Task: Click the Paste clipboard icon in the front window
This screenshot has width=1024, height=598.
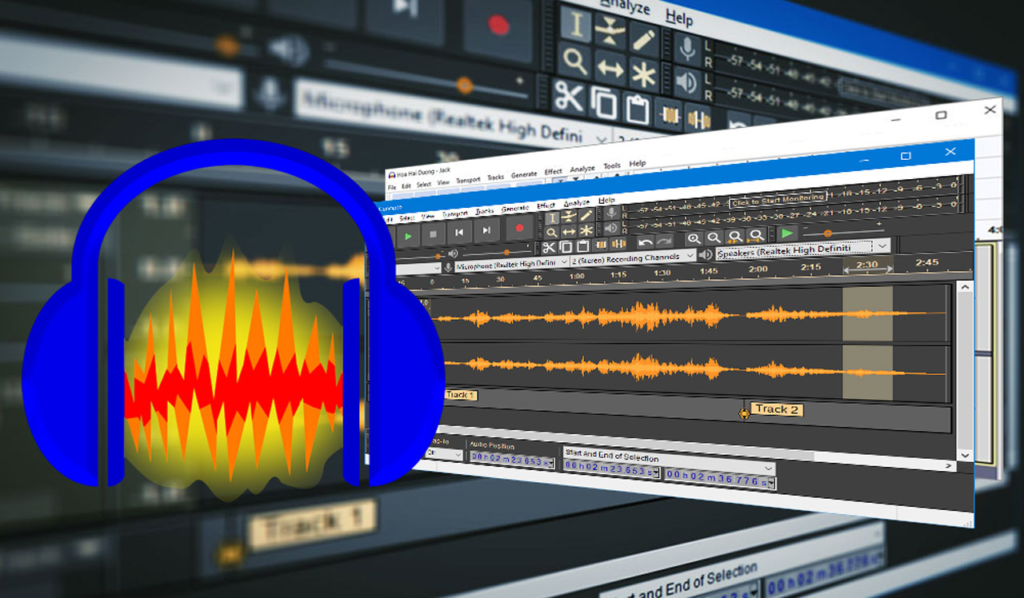Action: click(x=583, y=246)
